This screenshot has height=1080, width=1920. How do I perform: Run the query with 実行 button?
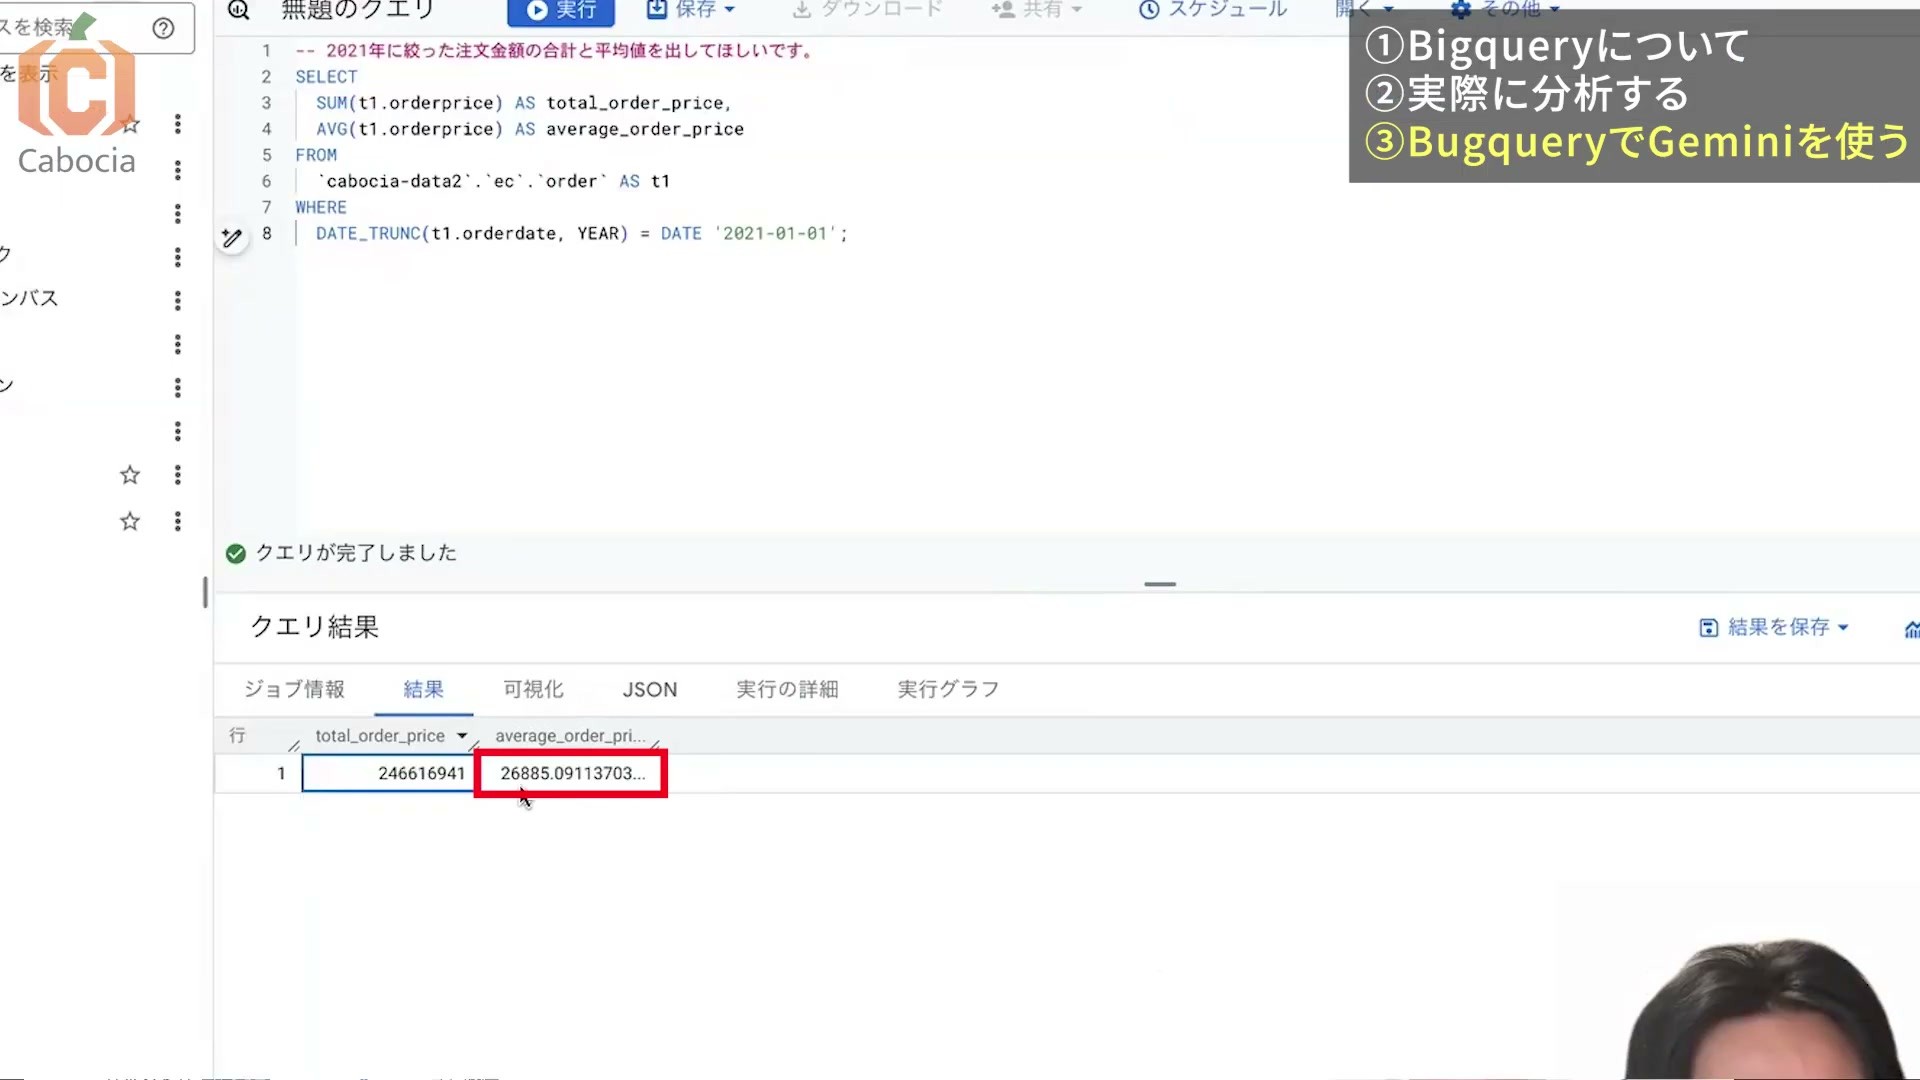point(561,11)
